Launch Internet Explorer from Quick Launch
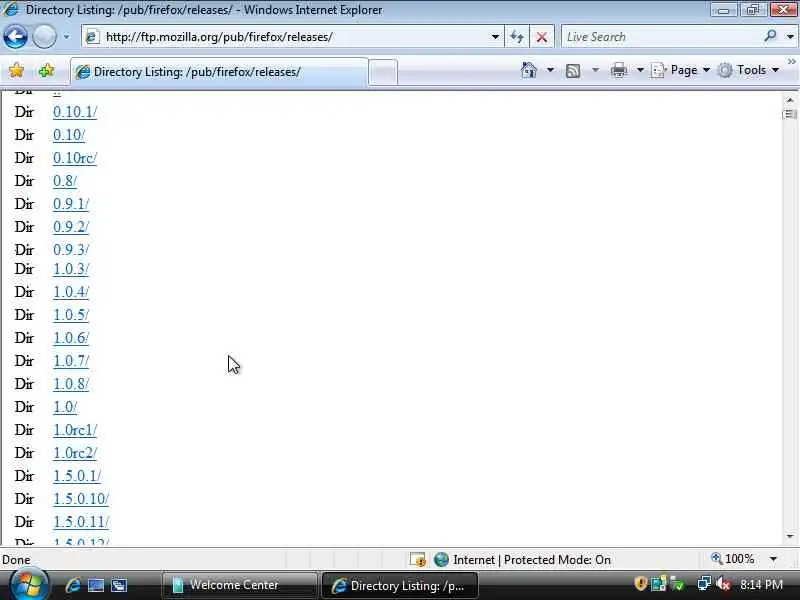This screenshot has height=600, width=800. coord(72,585)
